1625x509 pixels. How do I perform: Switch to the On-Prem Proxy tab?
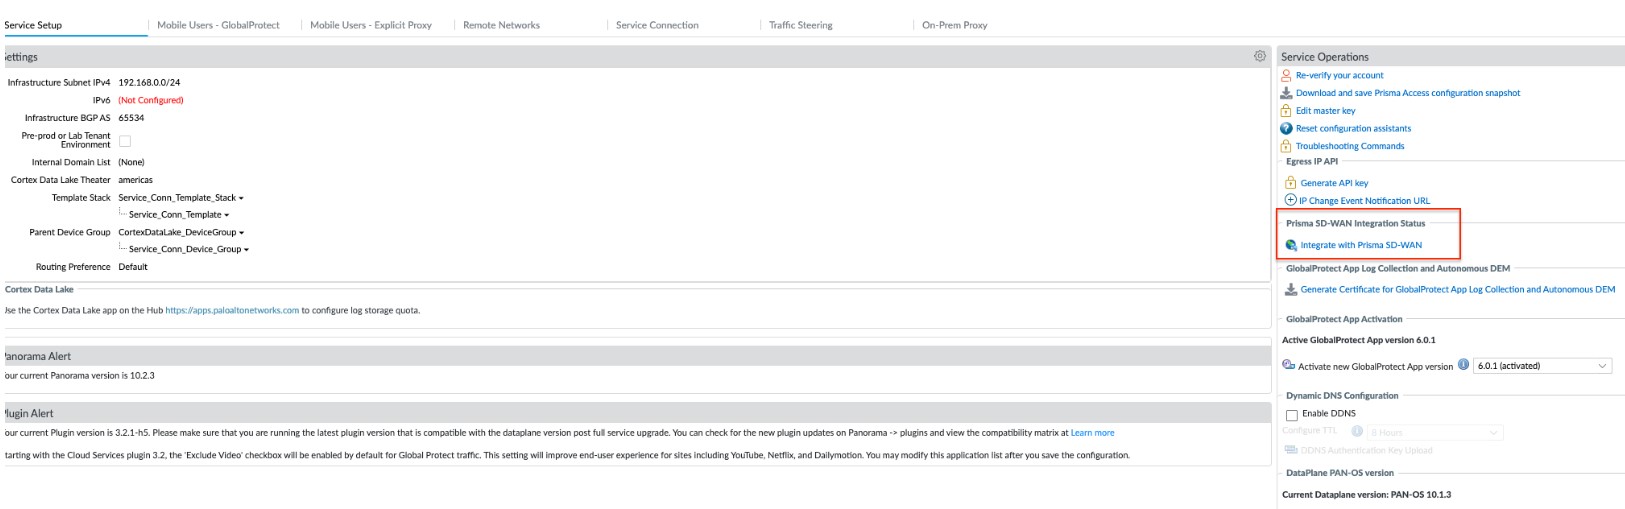click(x=954, y=25)
